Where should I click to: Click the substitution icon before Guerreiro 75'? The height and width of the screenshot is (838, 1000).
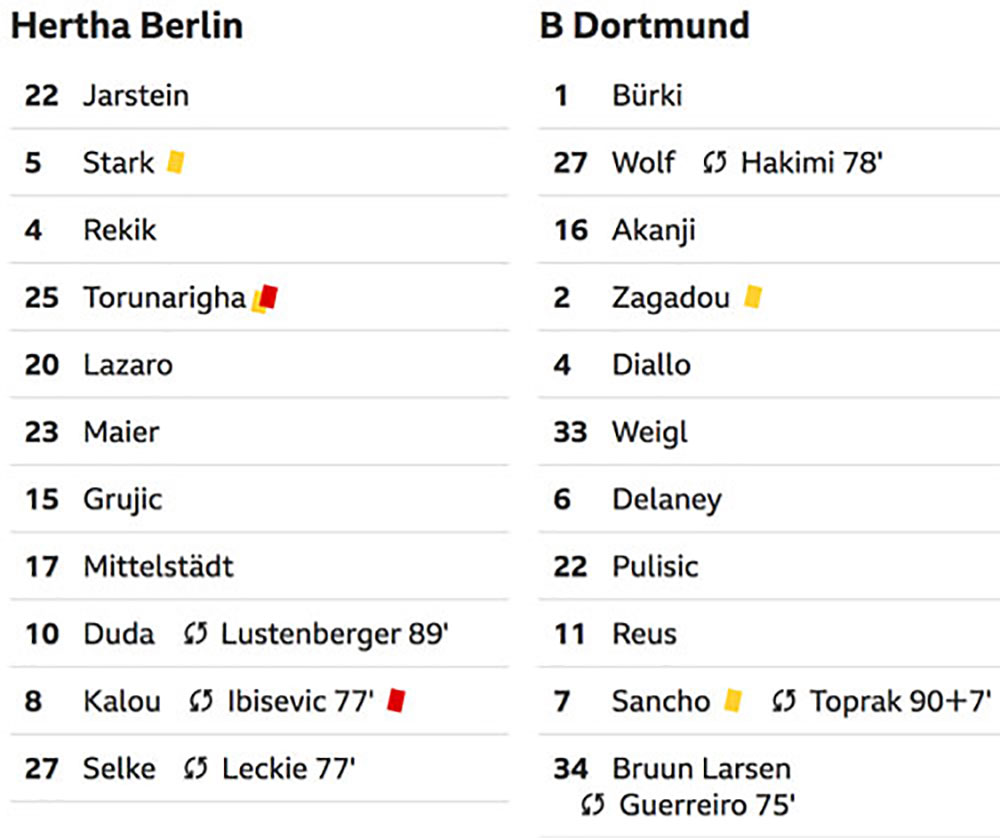pyautogui.click(x=592, y=805)
